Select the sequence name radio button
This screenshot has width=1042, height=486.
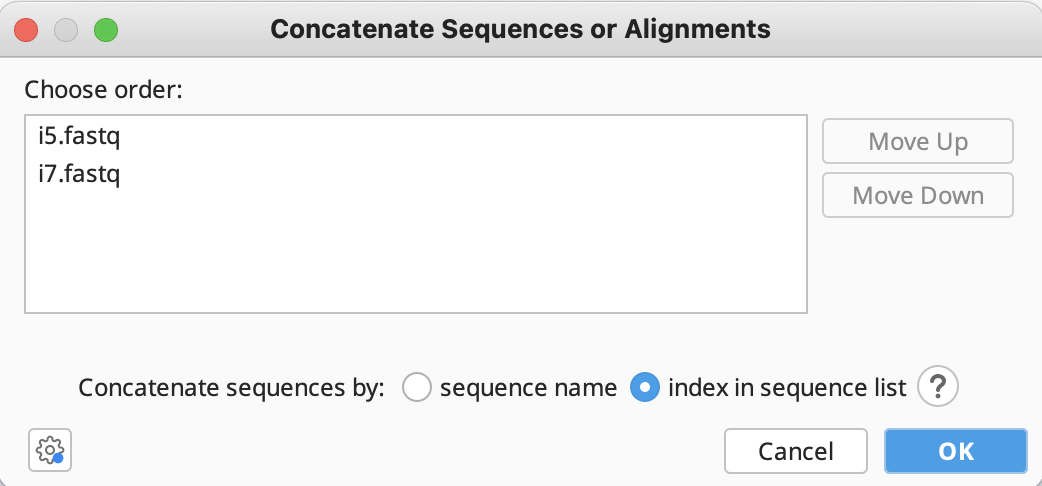pos(417,387)
